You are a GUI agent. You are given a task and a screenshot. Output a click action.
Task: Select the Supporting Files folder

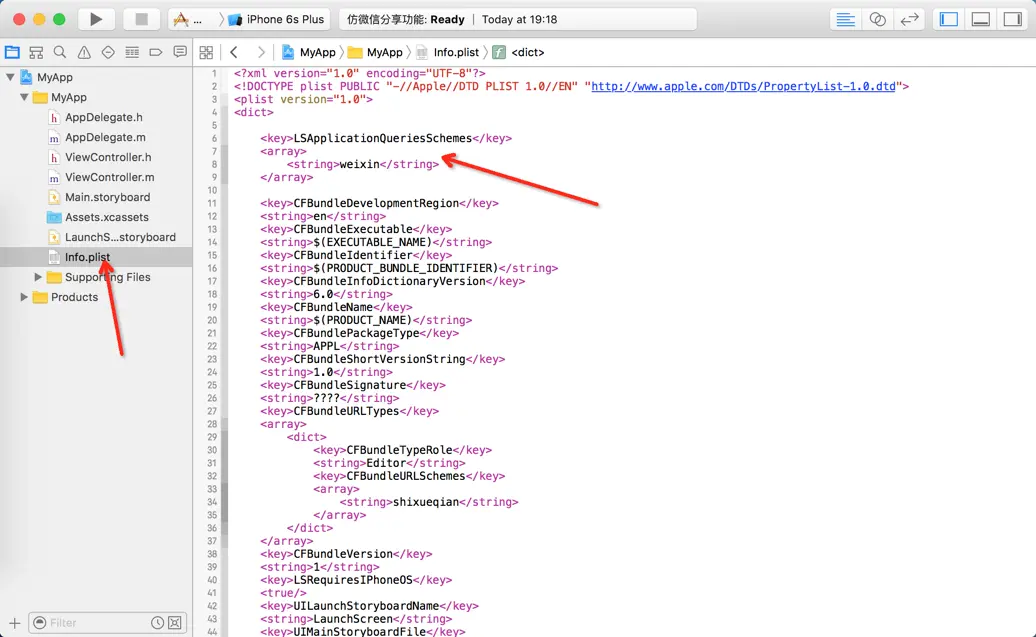(107, 277)
